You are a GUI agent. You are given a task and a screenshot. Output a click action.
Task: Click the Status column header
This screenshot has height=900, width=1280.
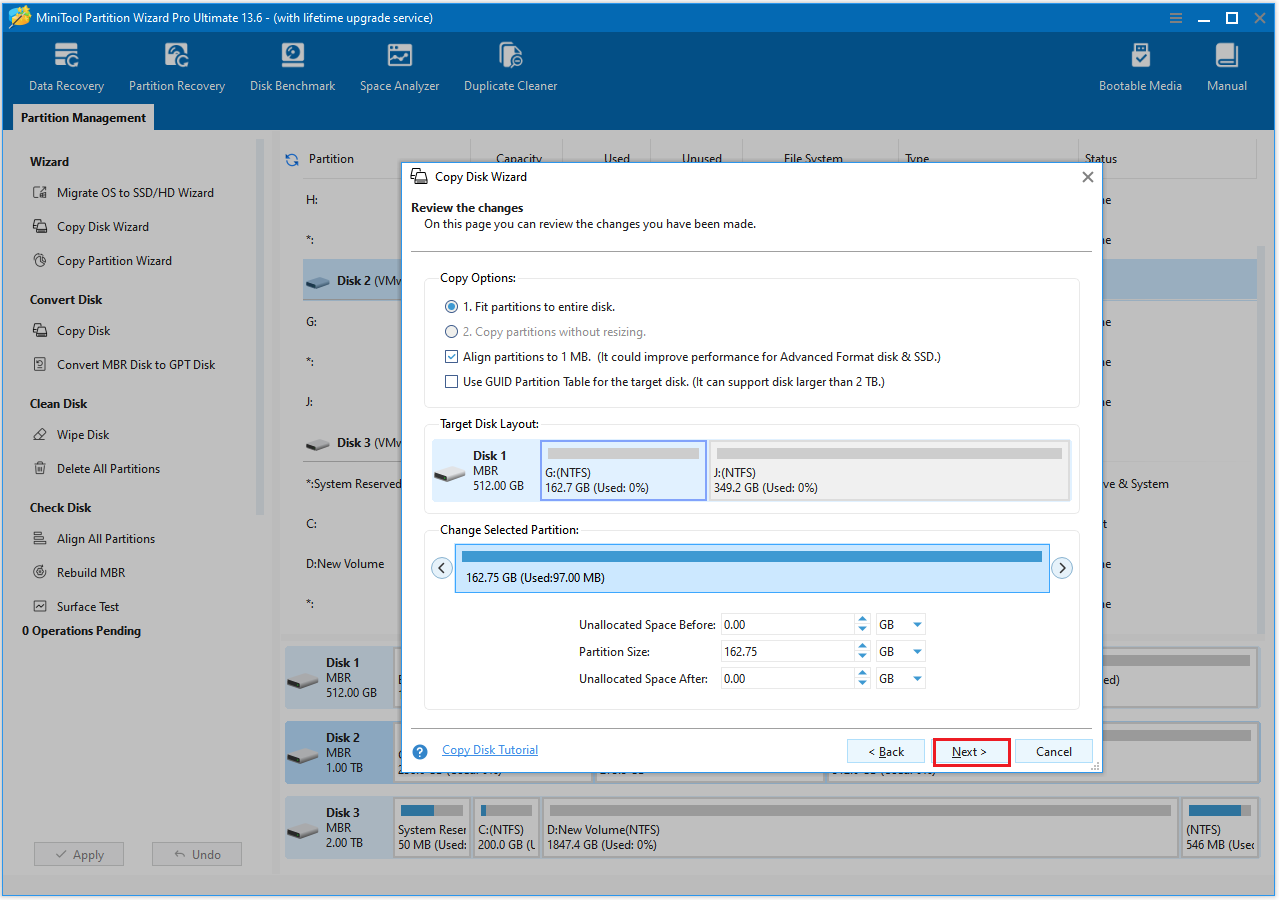pyautogui.click(x=1101, y=159)
